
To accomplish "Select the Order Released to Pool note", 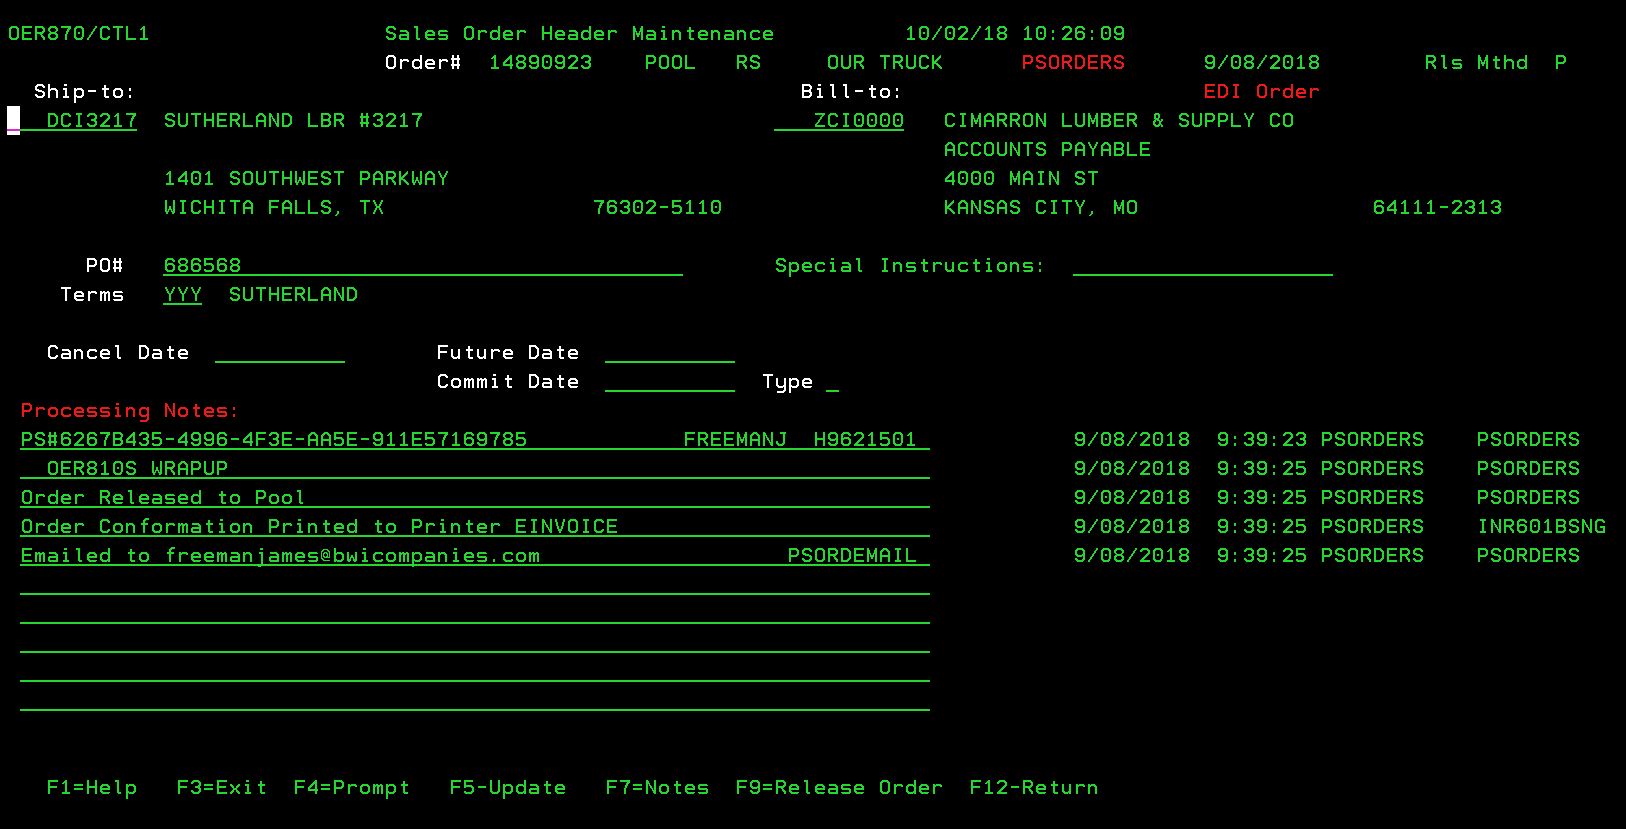I will point(474,498).
